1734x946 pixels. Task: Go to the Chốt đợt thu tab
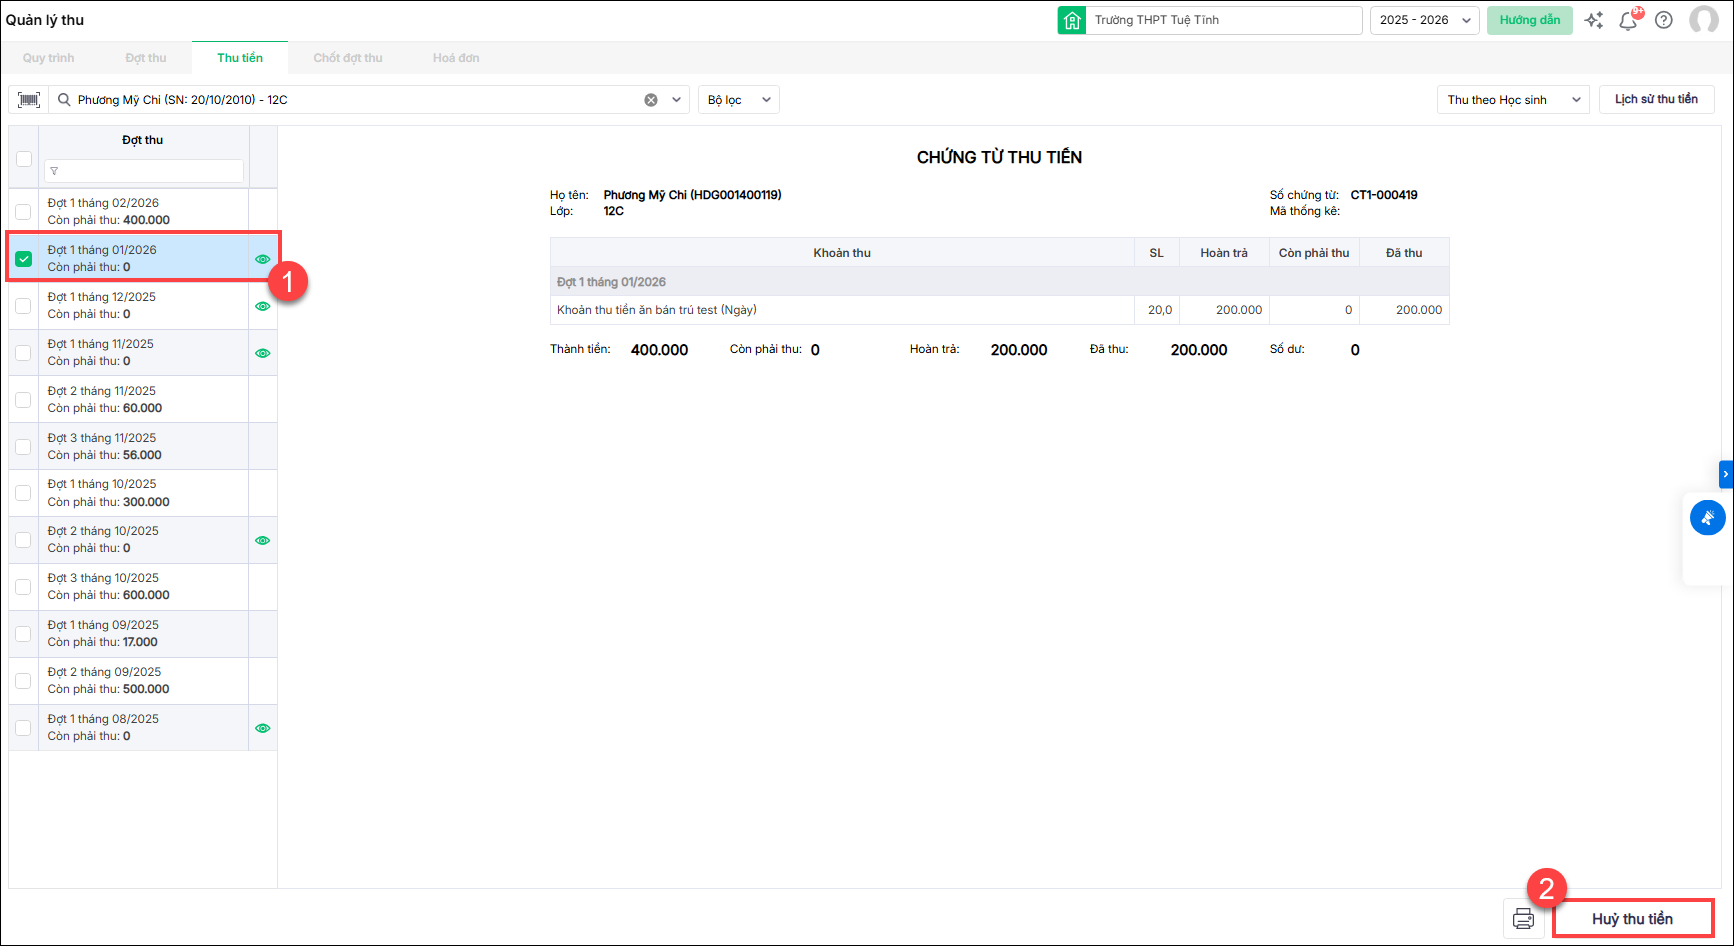348,58
